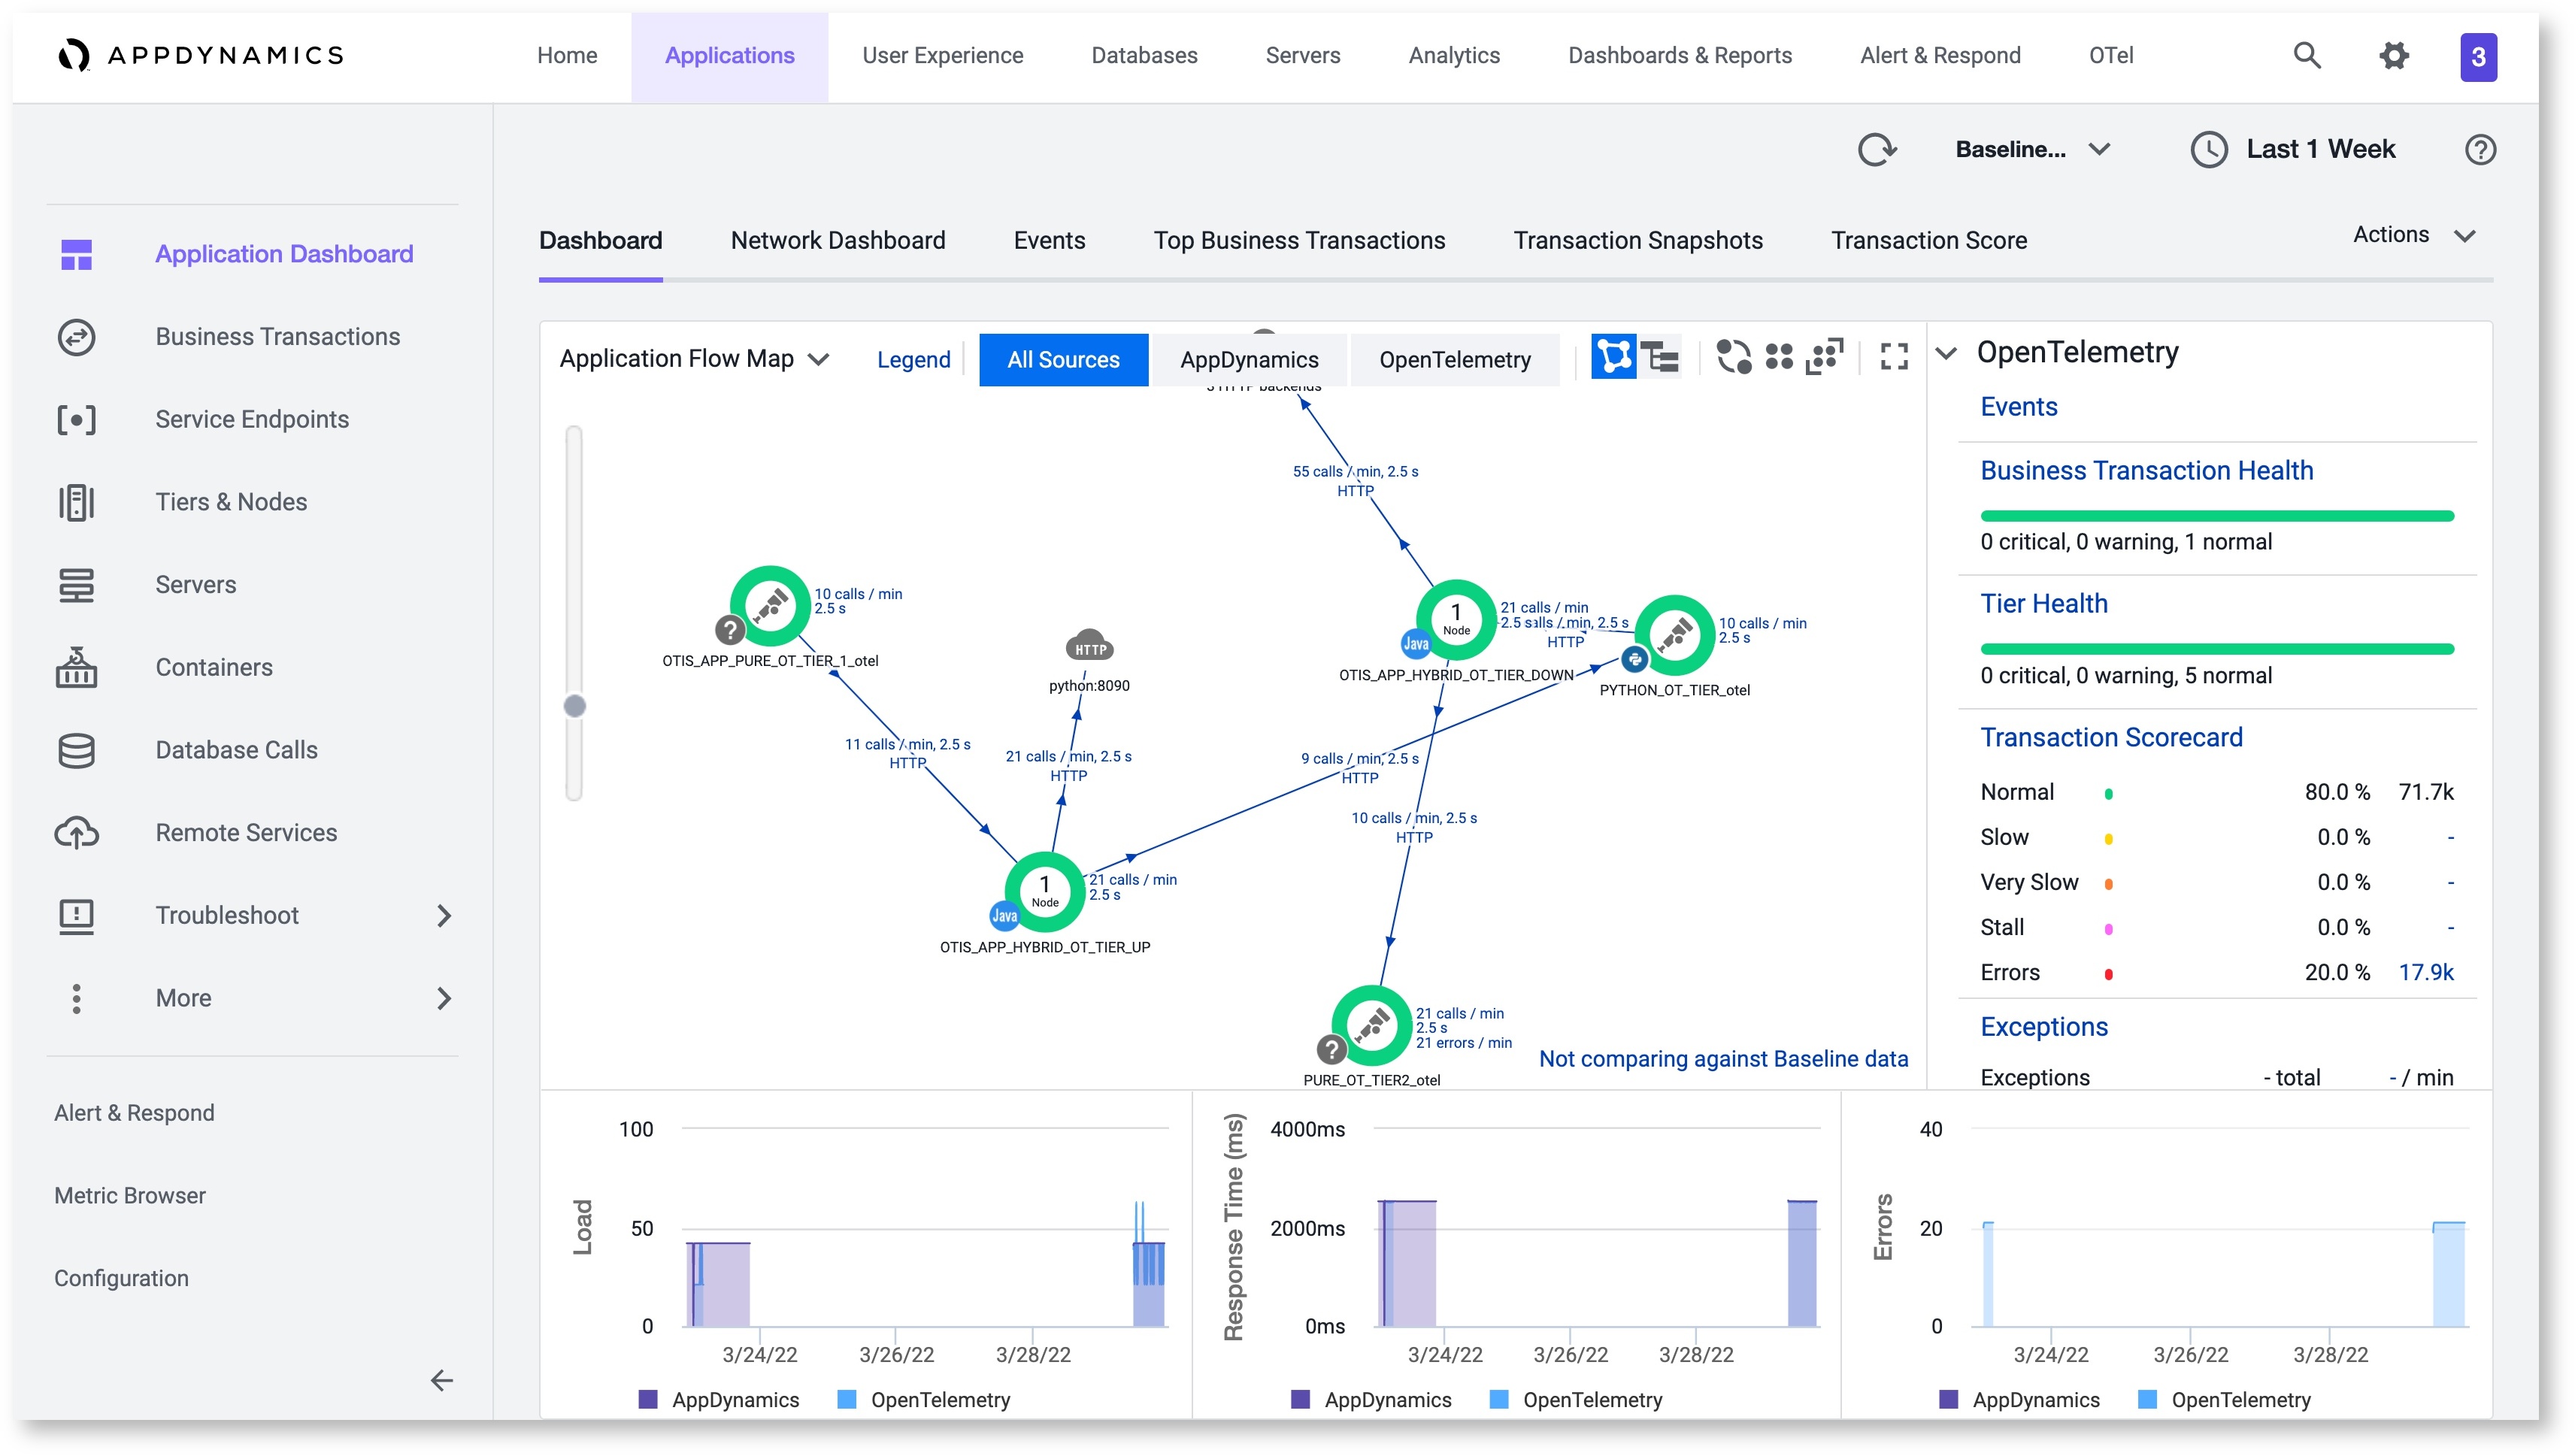Image resolution: width=2575 pixels, height=1456 pixels.
Task: Switch to the tree list layout icon
Action: [1660, 357]
